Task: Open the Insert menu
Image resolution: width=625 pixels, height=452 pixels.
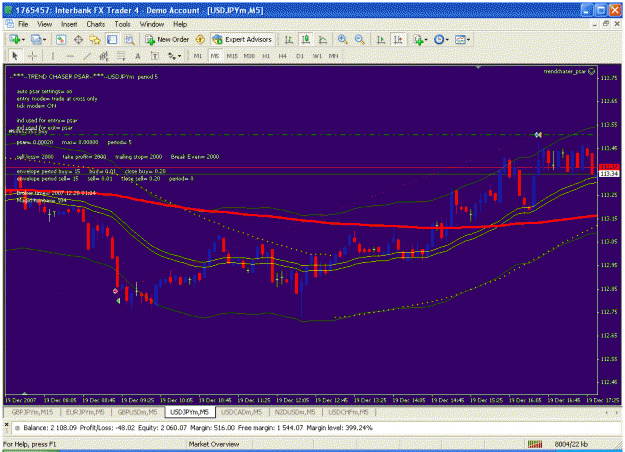Action: (x=69, y=24)
